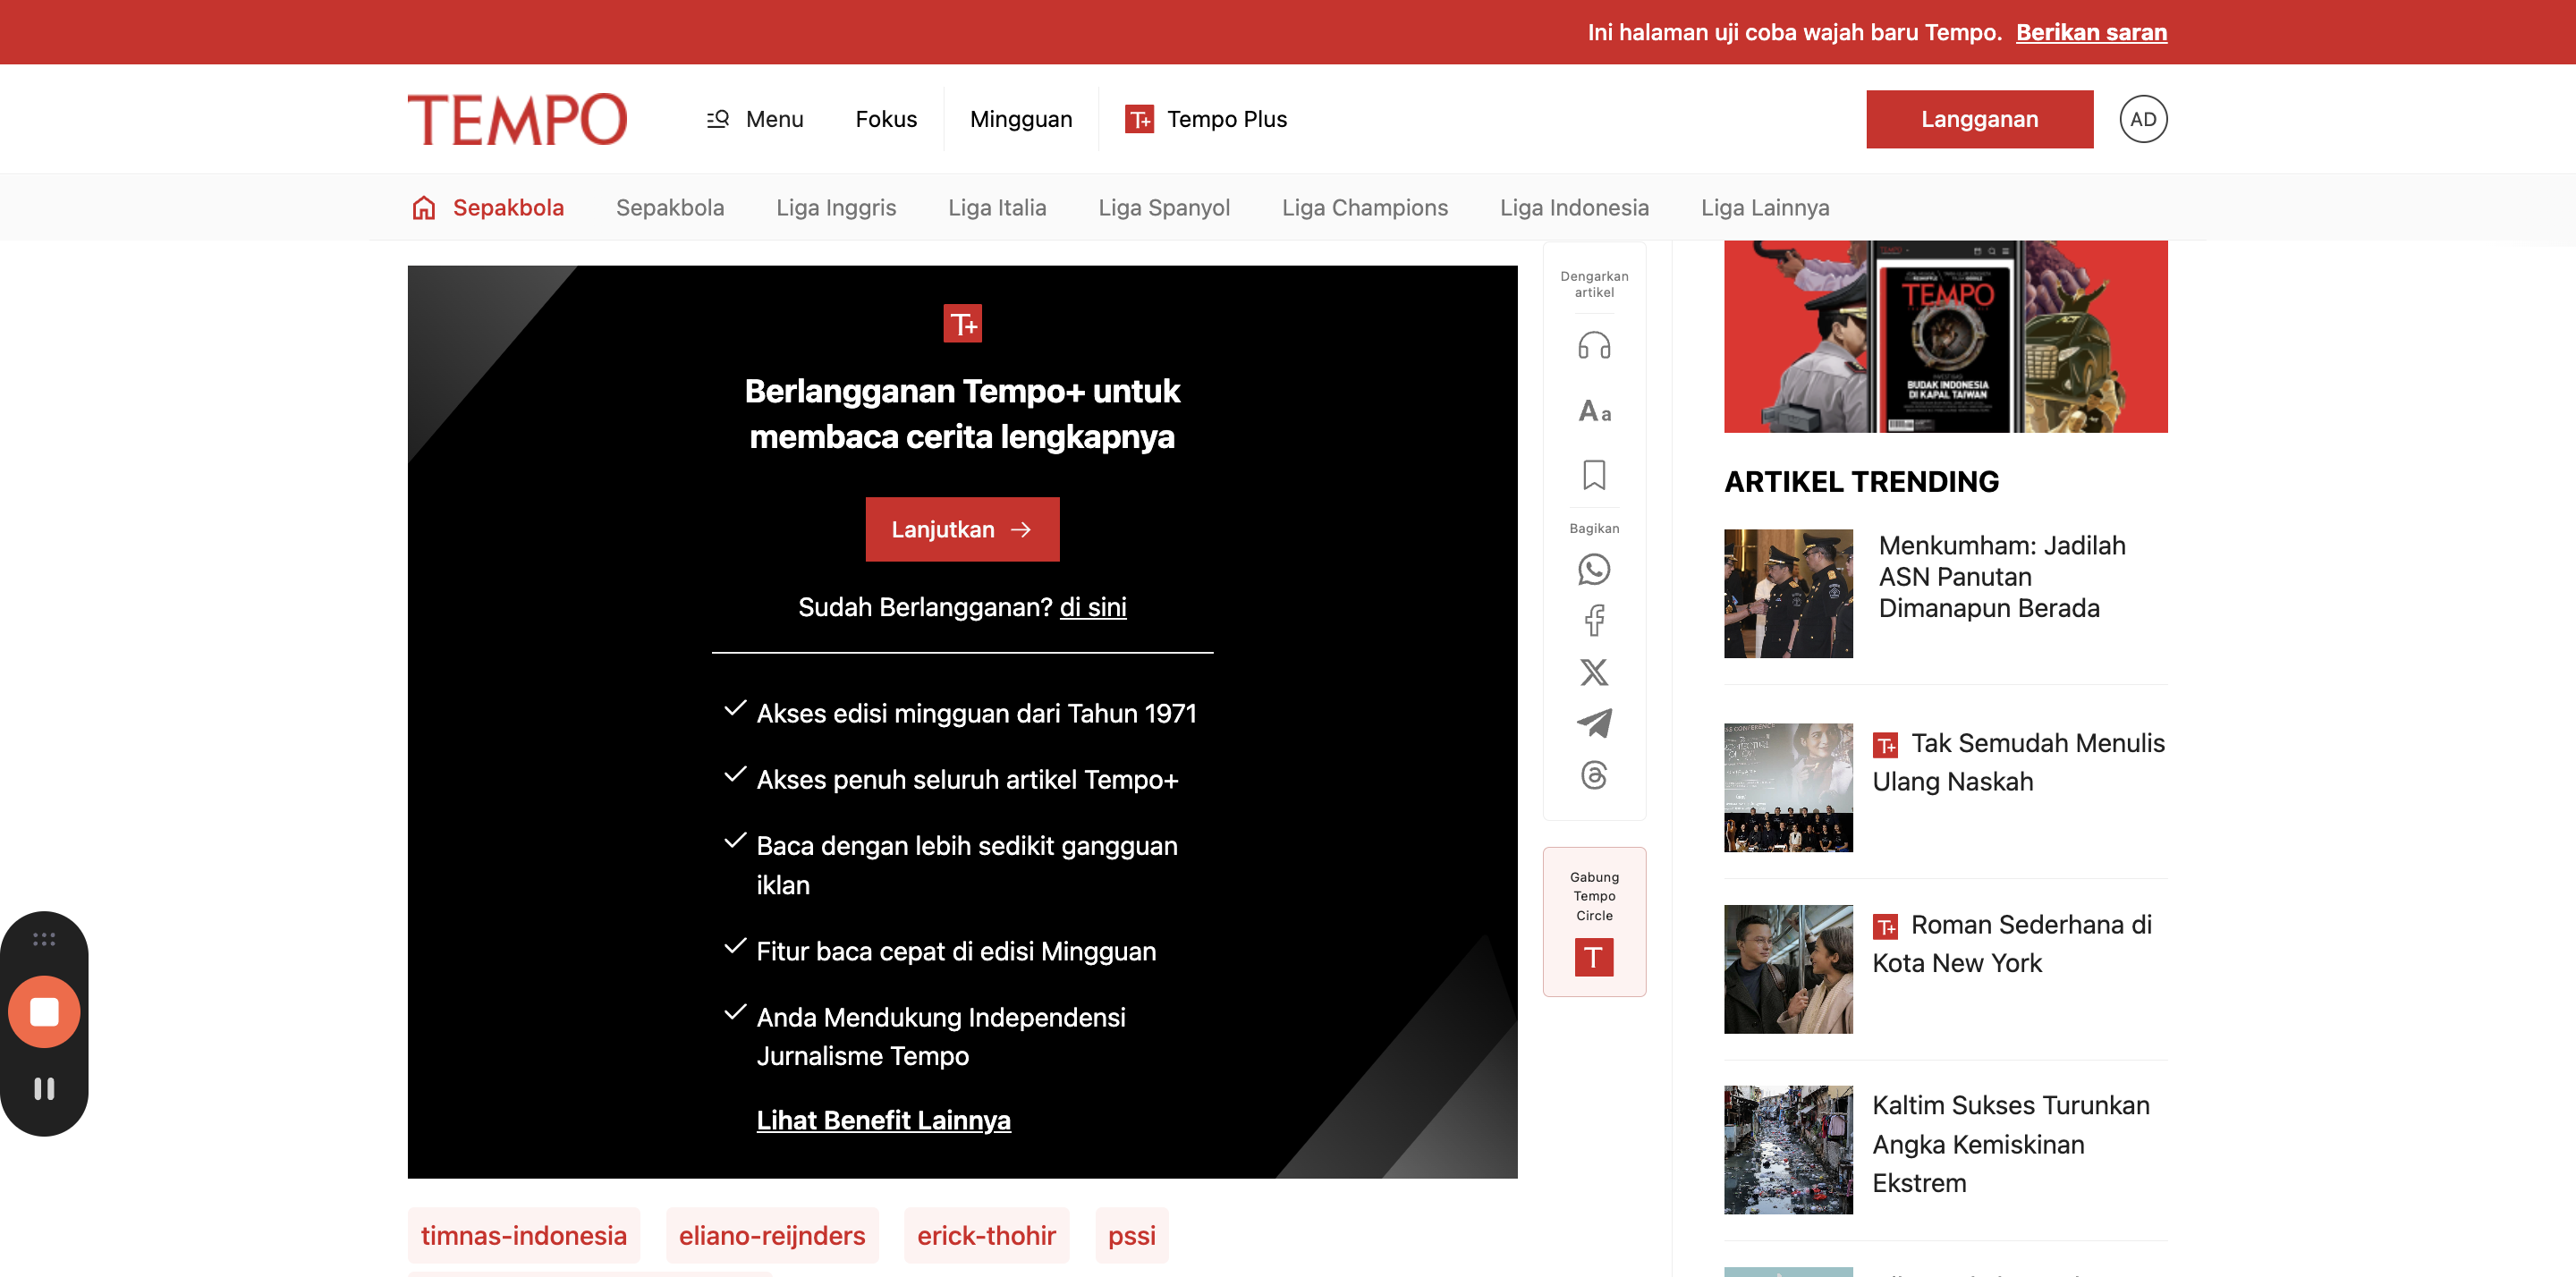This screenshot has height=1277, width=2576.
Task: Select the Liga Indonesia tab
Action: 1574,207
